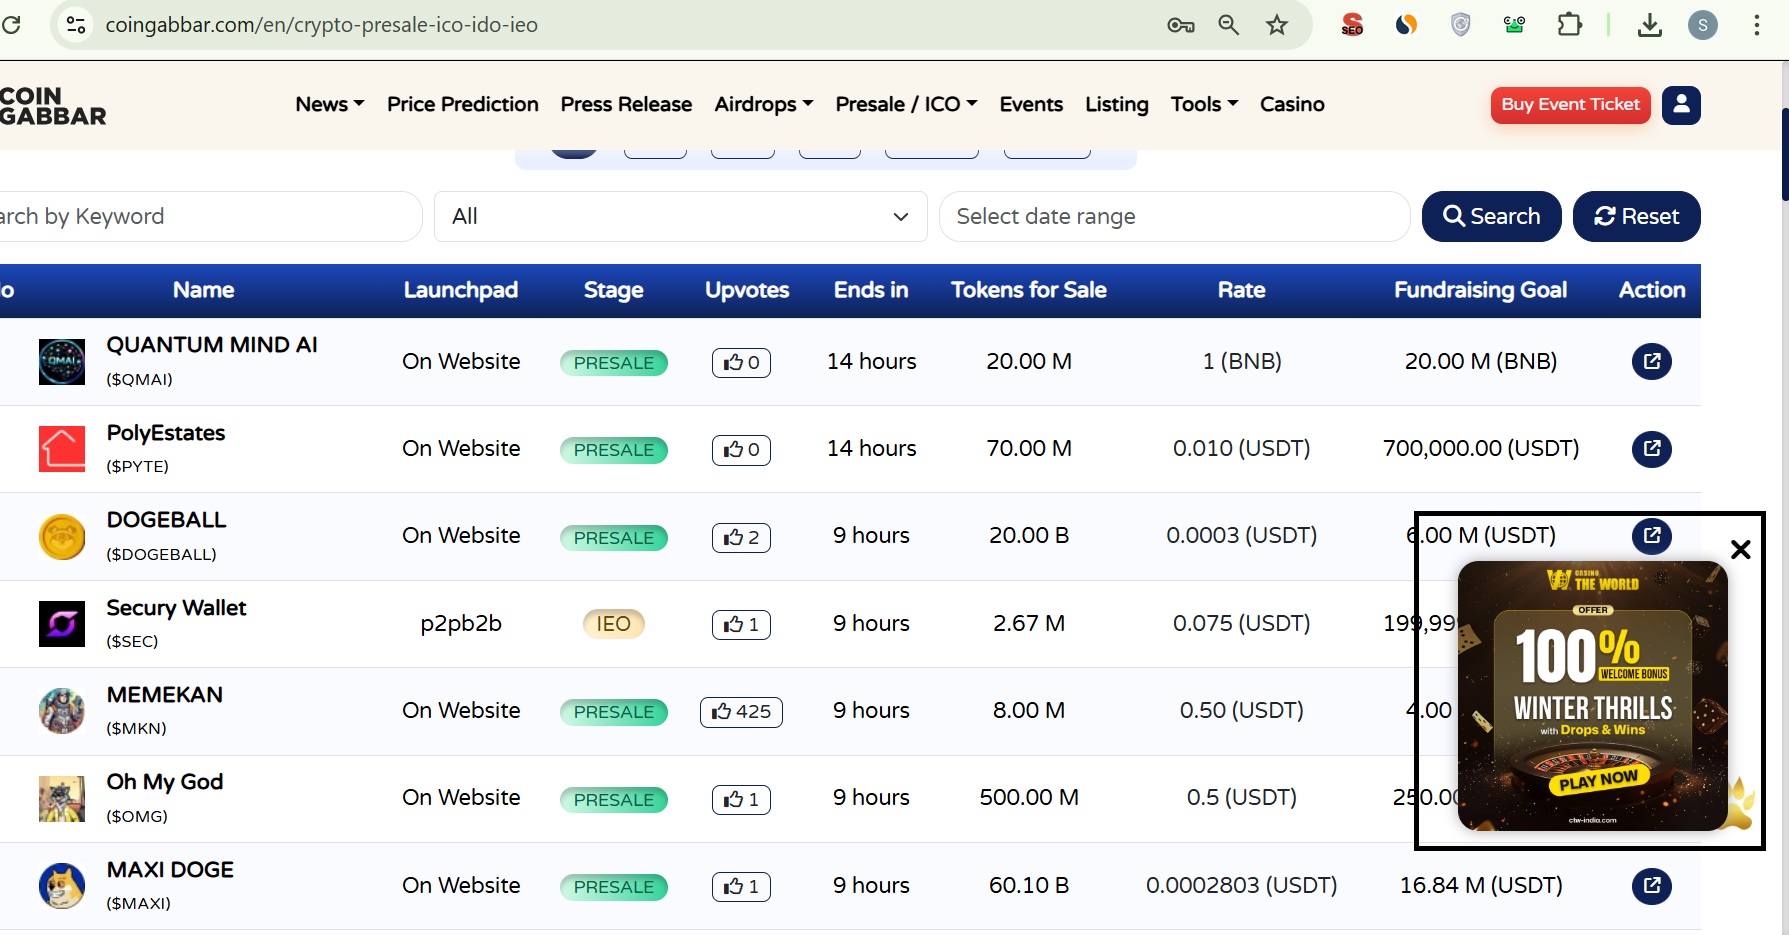Open external link for PolyEstates presale
Screen dimensions: 1789x935
[x=1651, y=448]
